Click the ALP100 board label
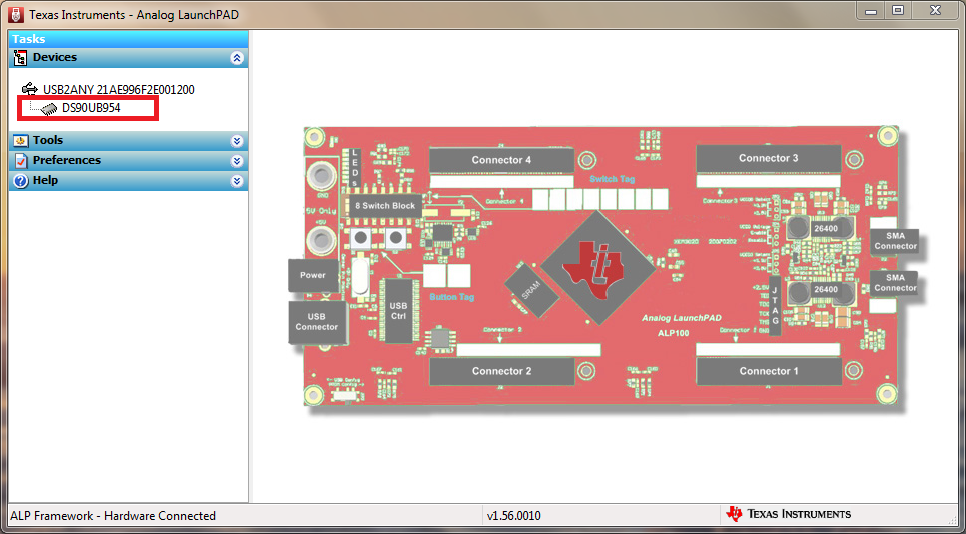966x534 pixels. [x=673, y=333]
